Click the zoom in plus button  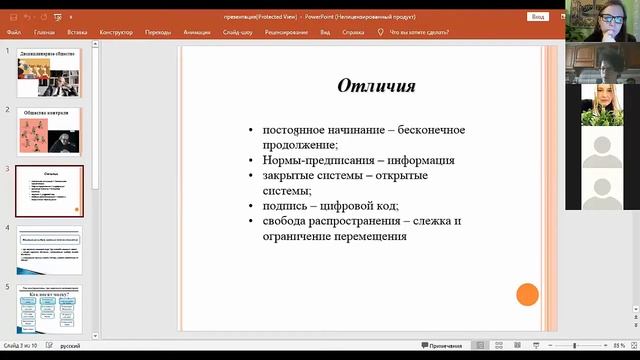(605, 346)
